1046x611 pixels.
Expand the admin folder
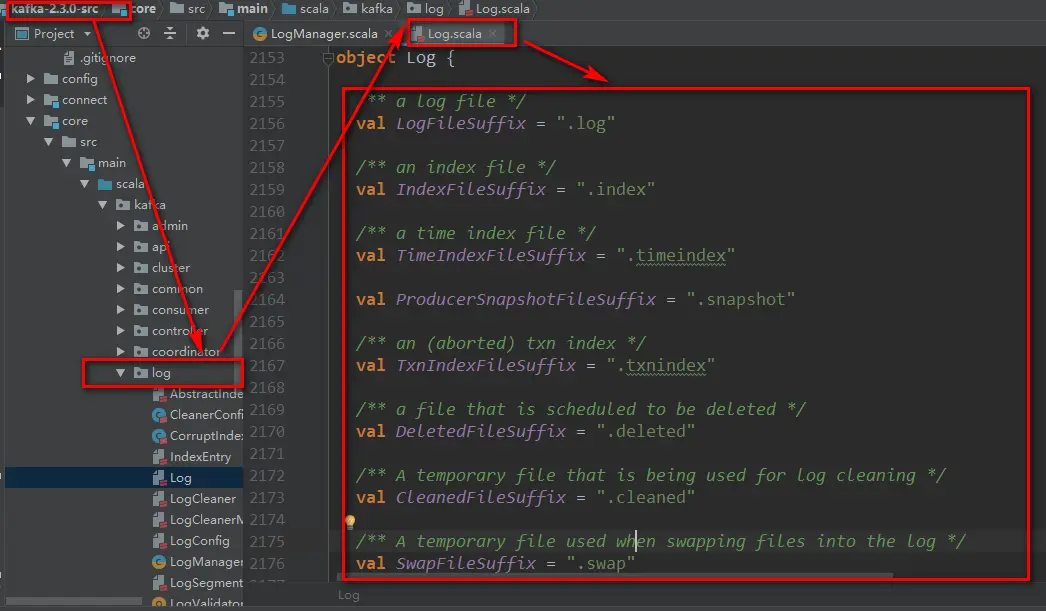[x=120, y=226]
